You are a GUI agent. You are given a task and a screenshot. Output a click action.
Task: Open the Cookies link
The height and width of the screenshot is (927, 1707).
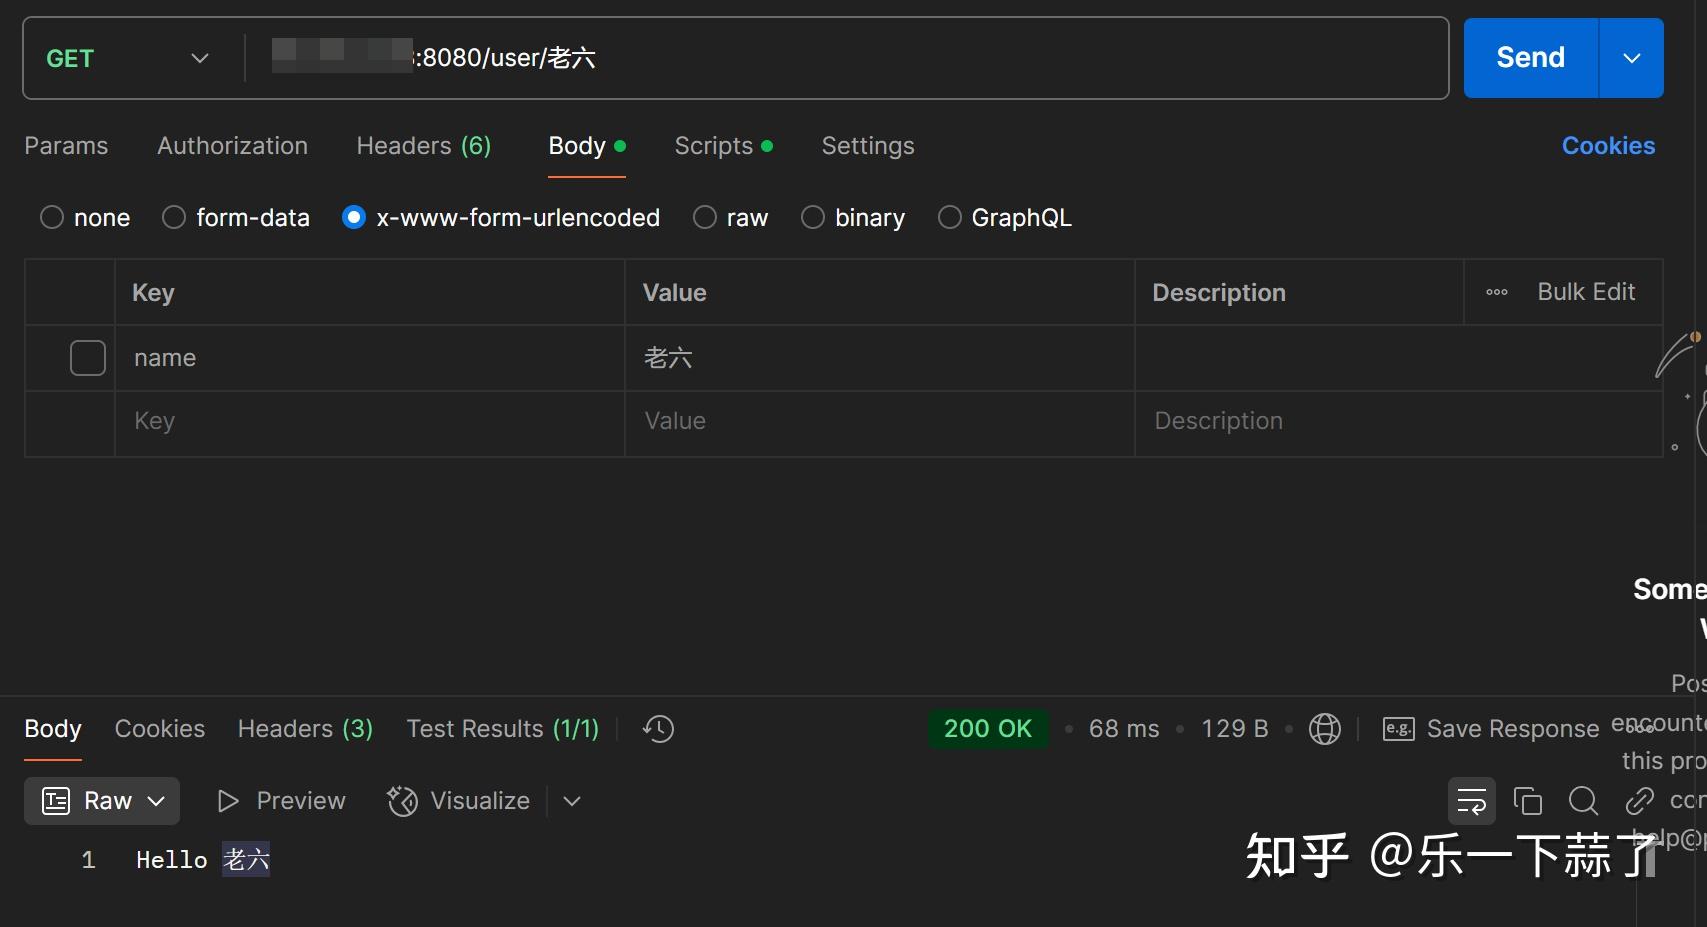click(1608, 146)
